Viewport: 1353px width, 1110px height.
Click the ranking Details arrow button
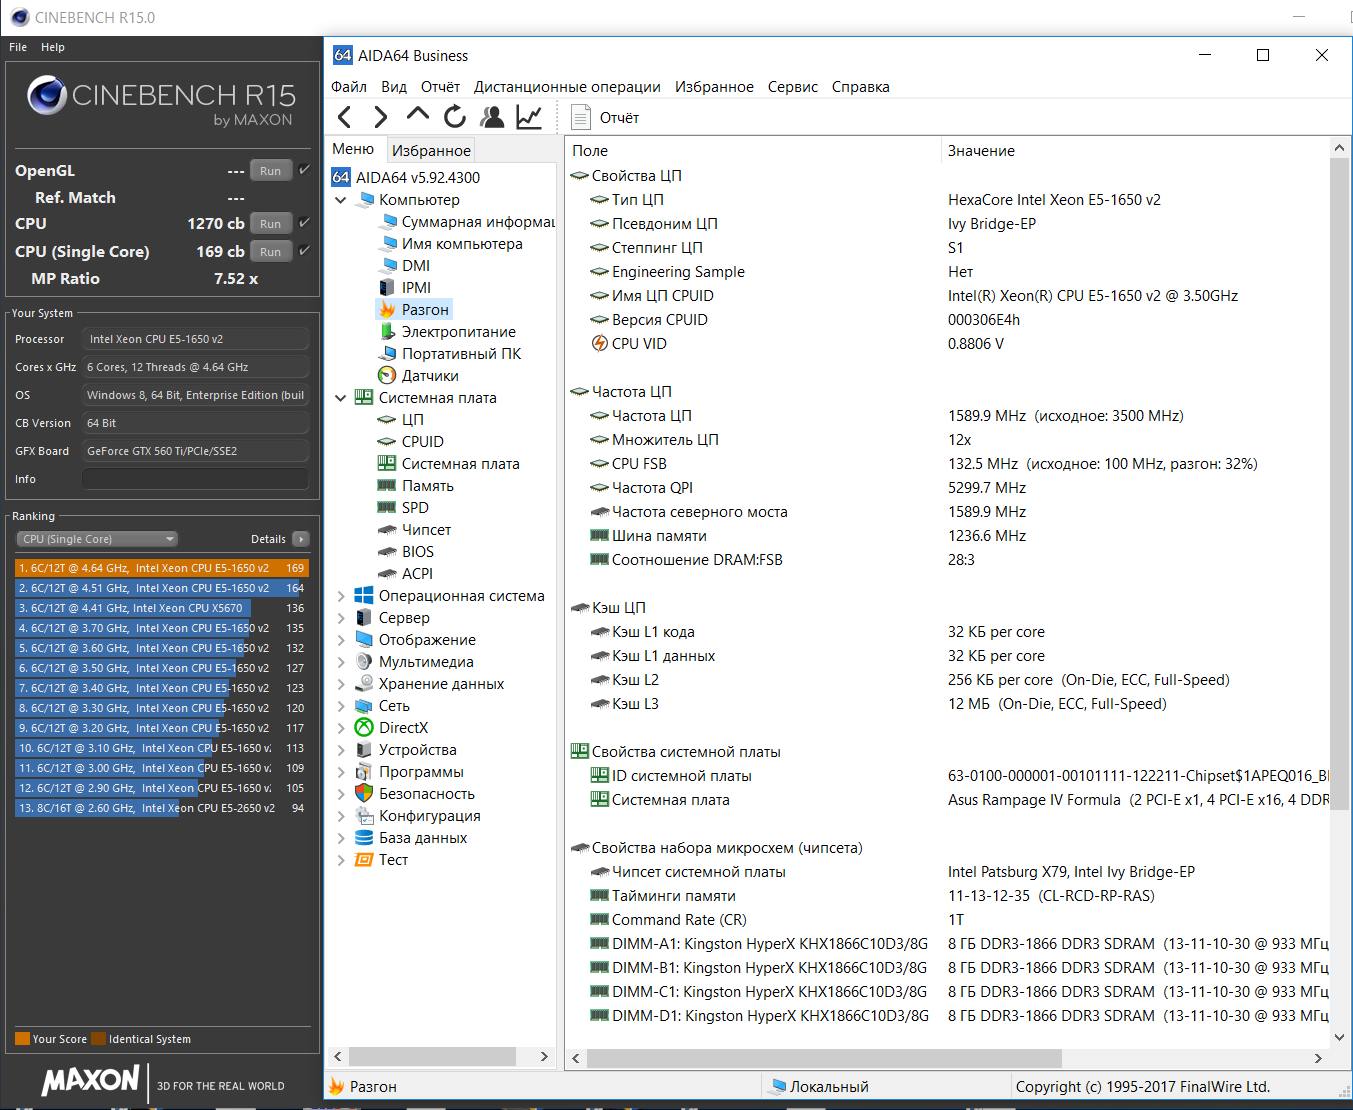(301, 539)
